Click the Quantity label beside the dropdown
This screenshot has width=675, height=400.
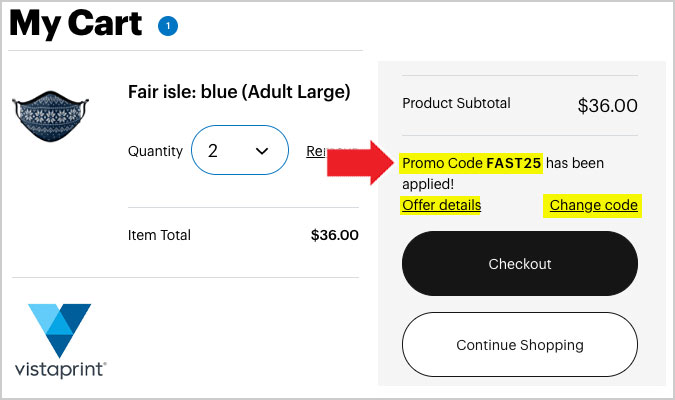click(x=155, y=151)
